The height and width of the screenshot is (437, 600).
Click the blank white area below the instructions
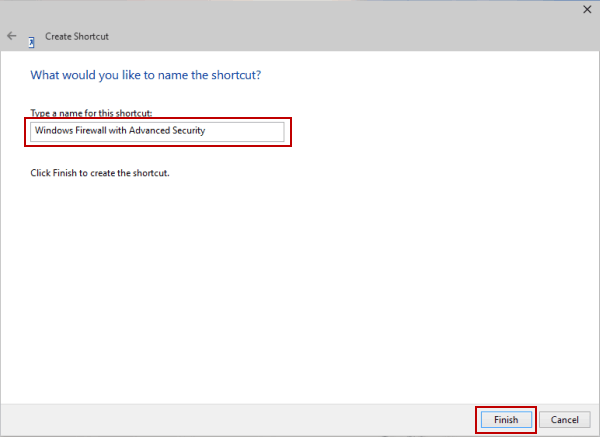click(300, 290)
